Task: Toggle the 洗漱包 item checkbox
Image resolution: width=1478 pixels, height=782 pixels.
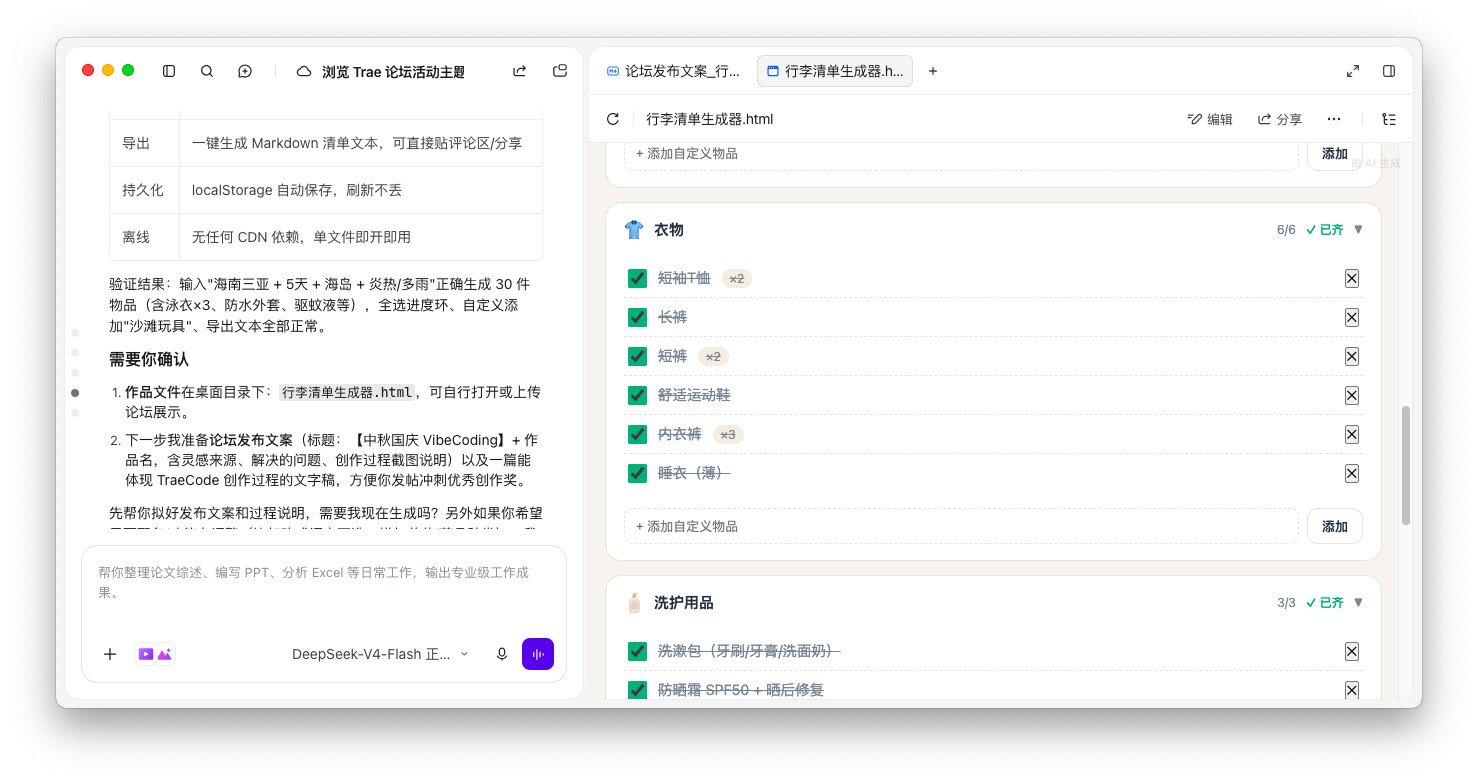Action: [x=637, y=651]
